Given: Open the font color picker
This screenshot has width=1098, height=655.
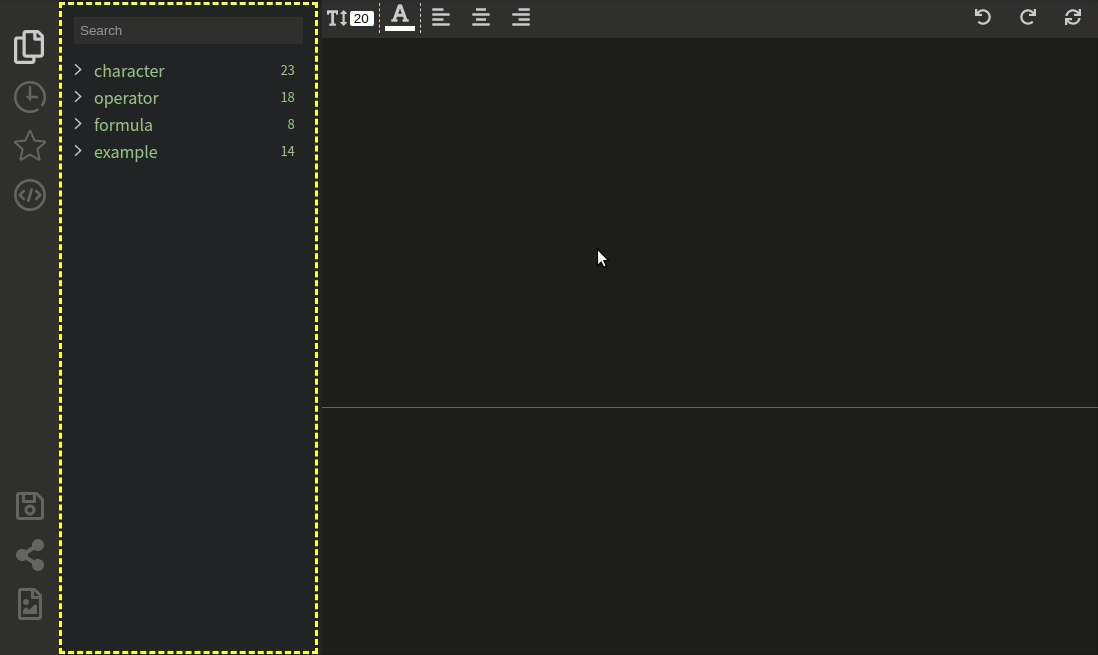Looking at the screenshot, I should pos(400,17).
